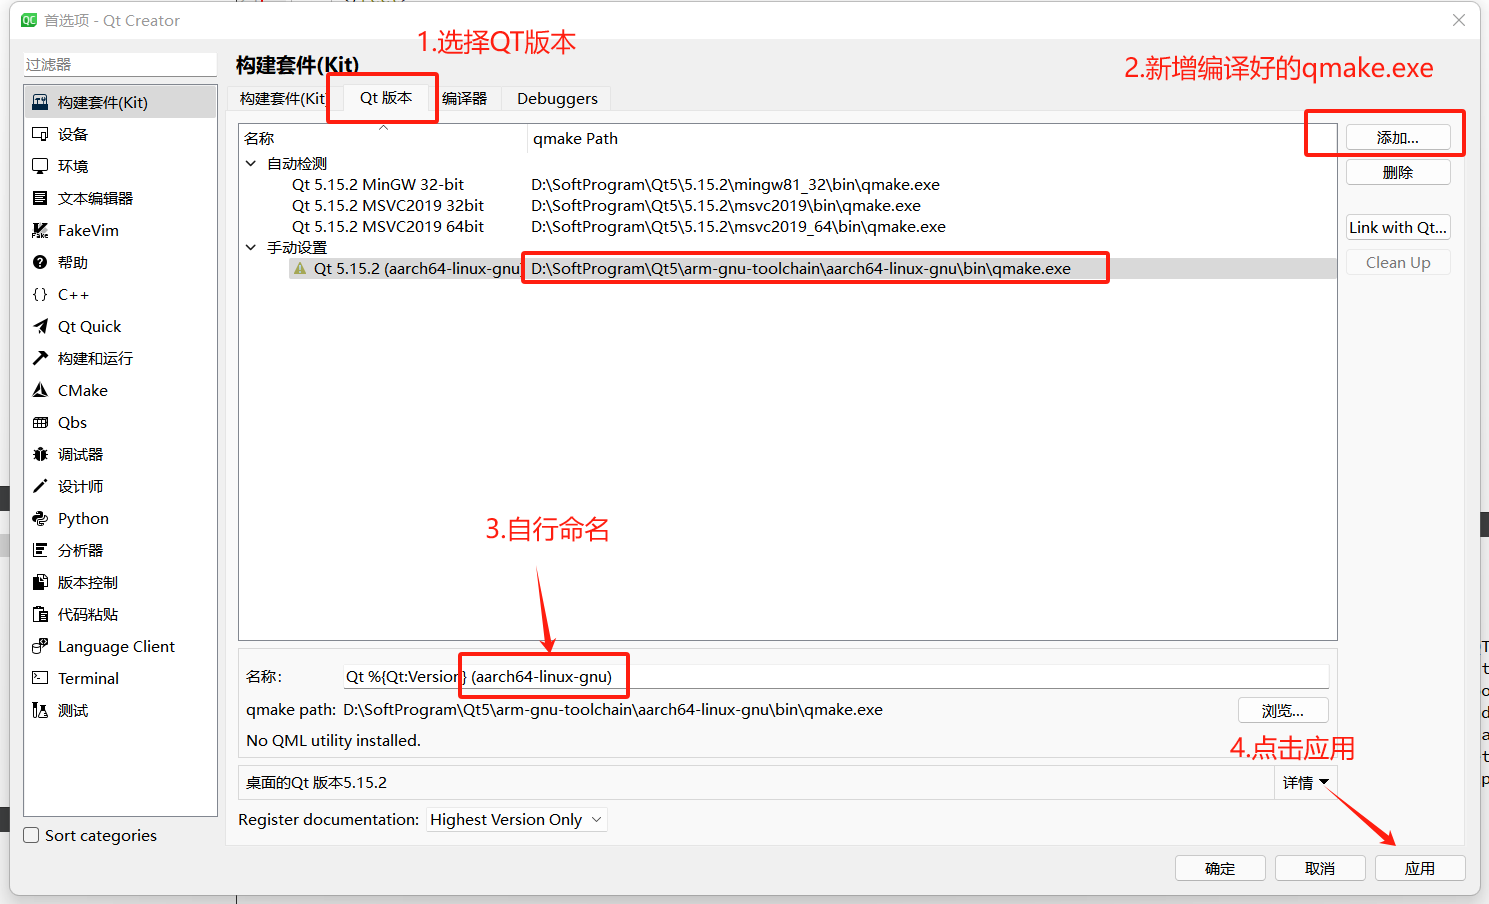Open the FakeVim settings icon
This screenshot has width=1489, height=904.
point(40,230)
